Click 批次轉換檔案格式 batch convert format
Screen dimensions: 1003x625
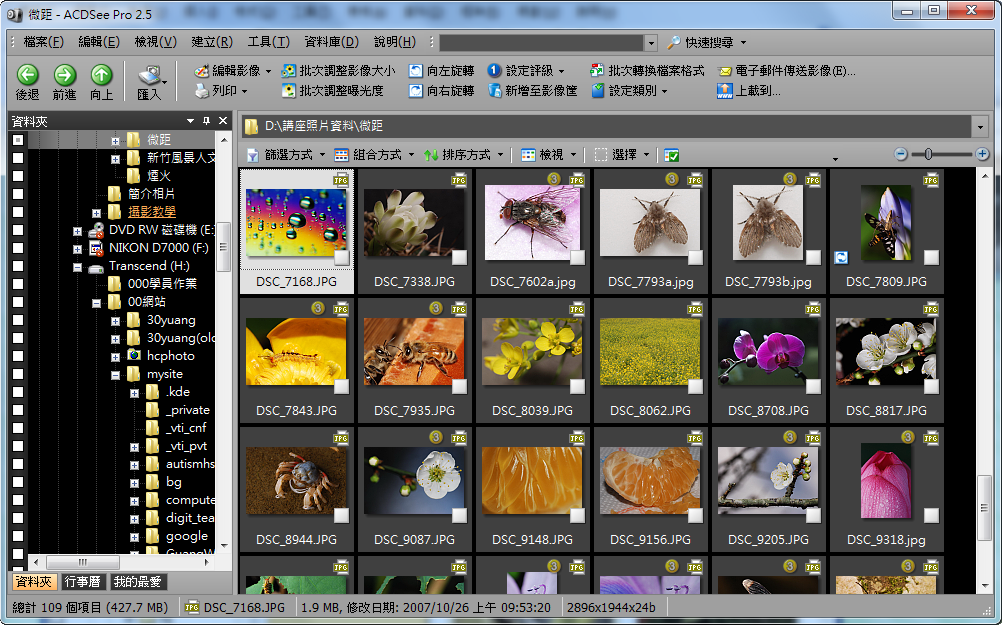click(646, 71)
